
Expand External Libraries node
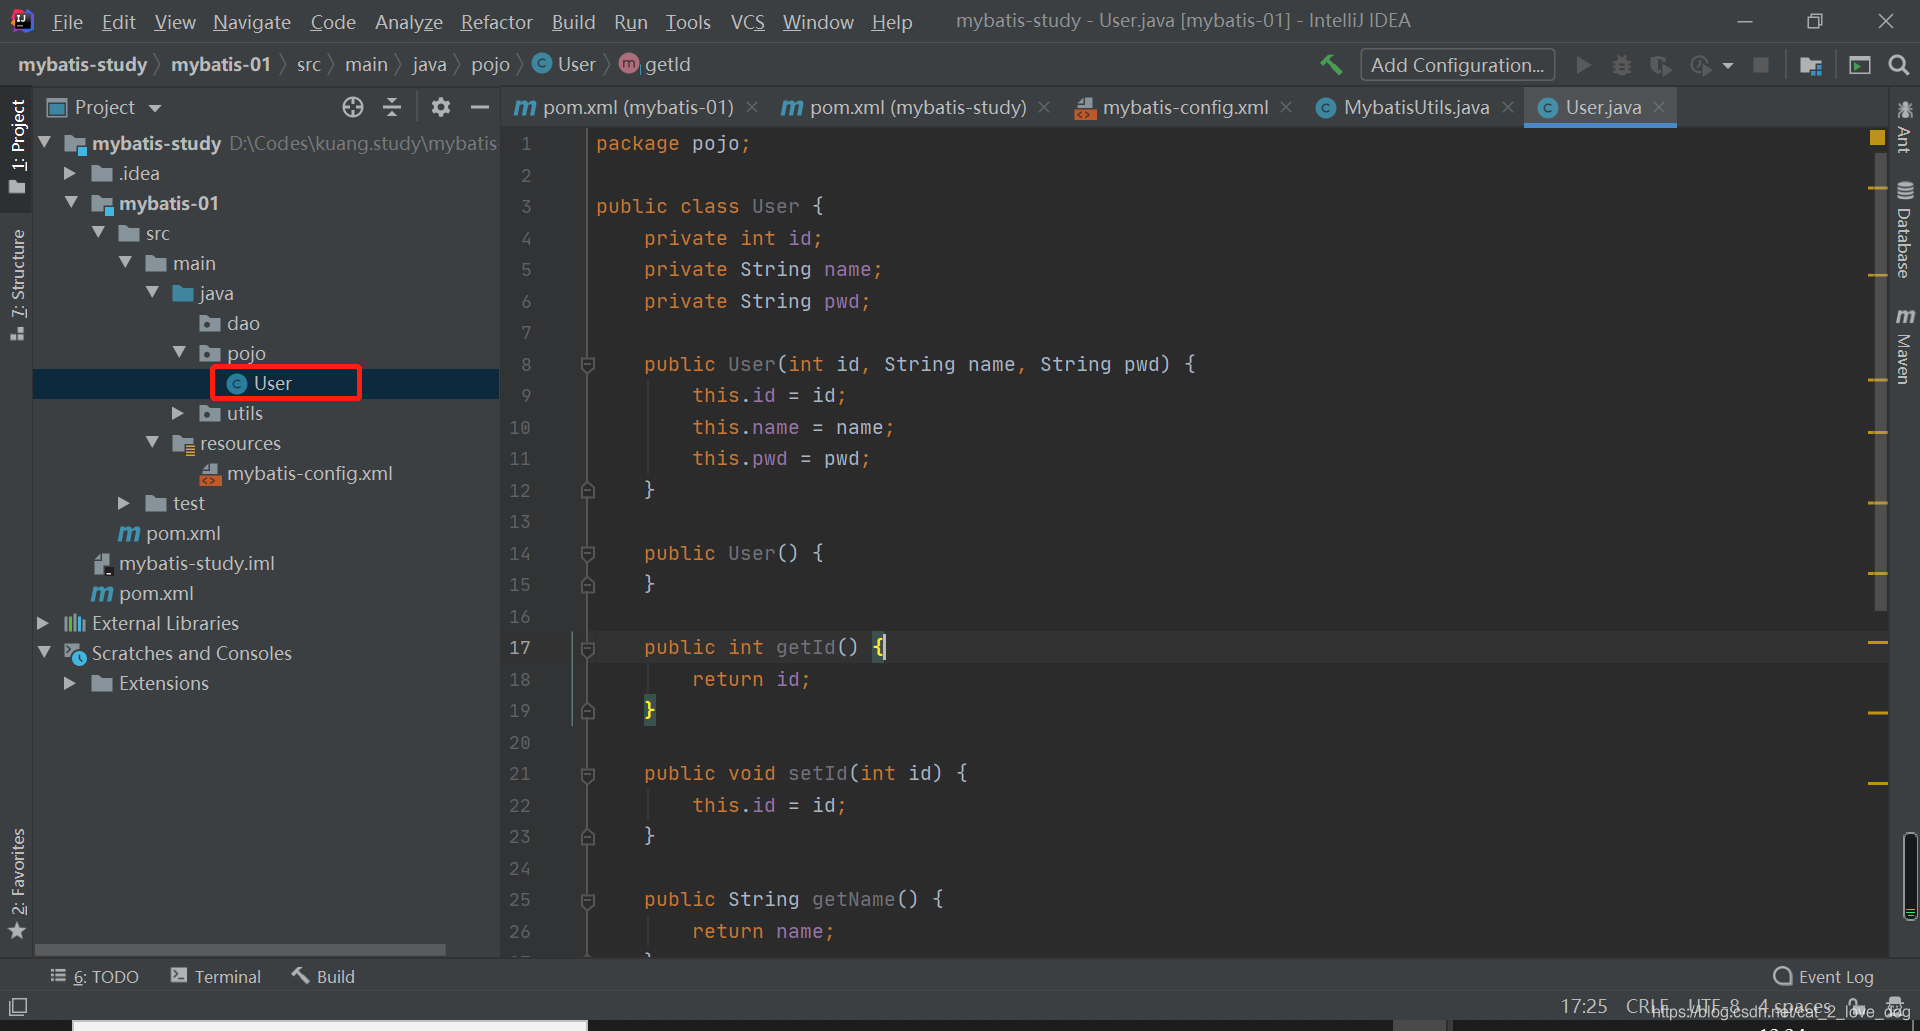click(43, 623)
